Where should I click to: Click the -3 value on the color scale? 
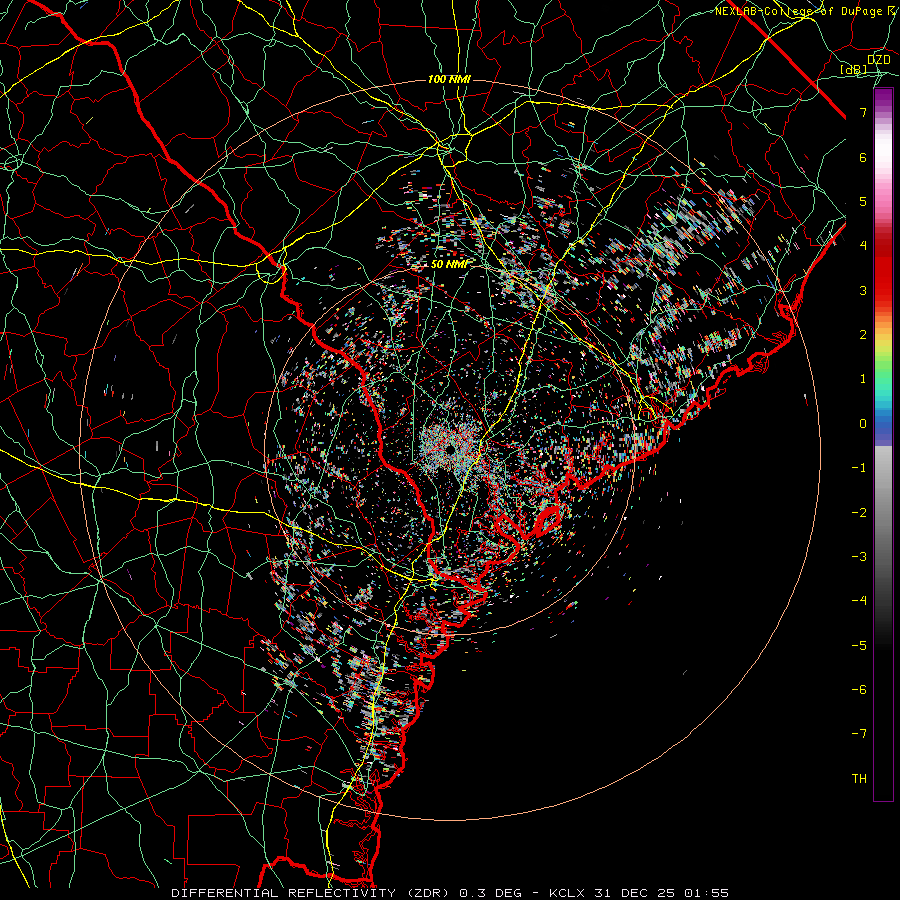coord(859,557)
